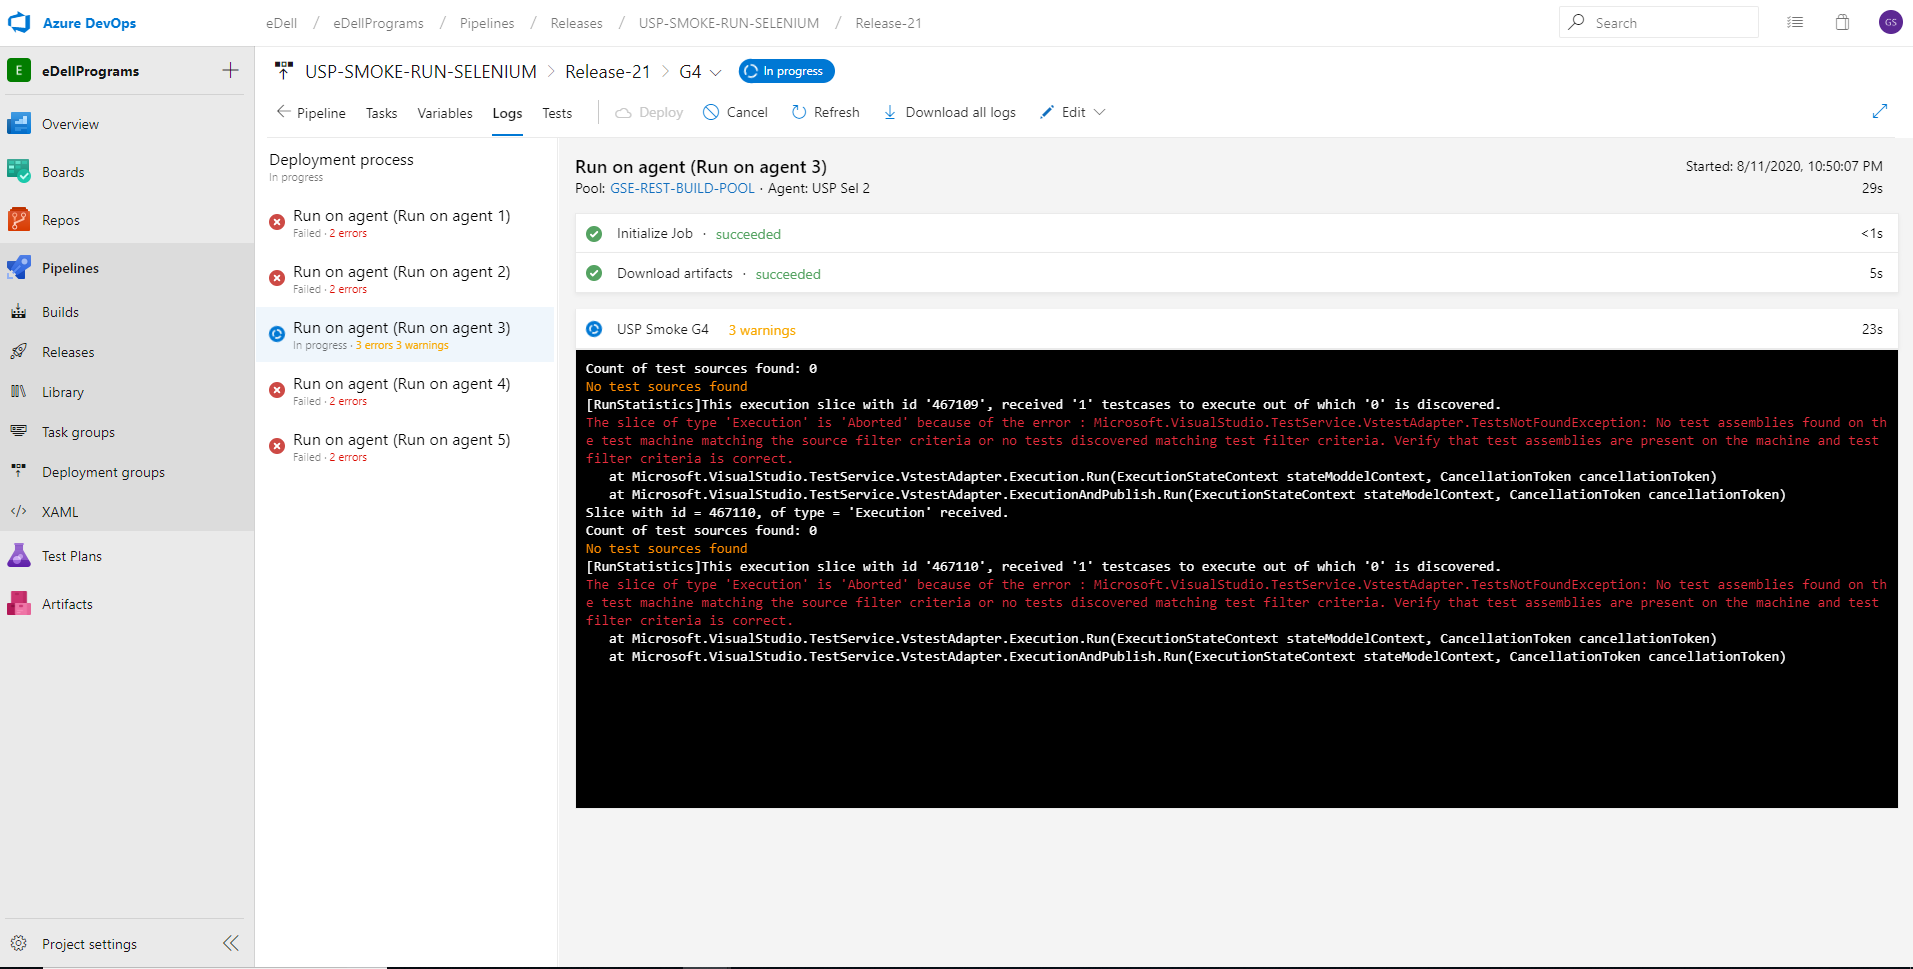Open the Pipelines section
This screenshot has height=969, width=1913.
[x=69, y=267]
